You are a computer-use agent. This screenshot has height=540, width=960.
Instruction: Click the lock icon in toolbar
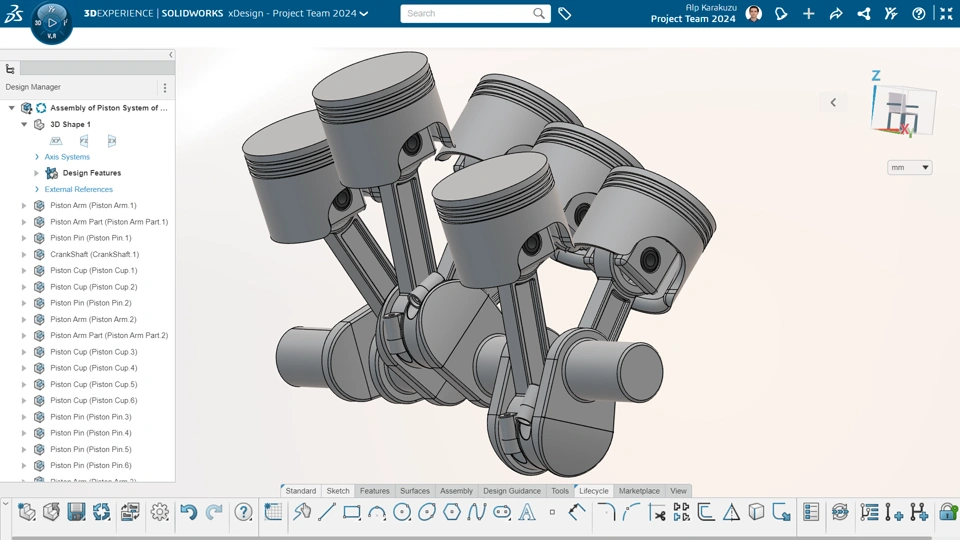pyautogui.click(x=948, y=512)
